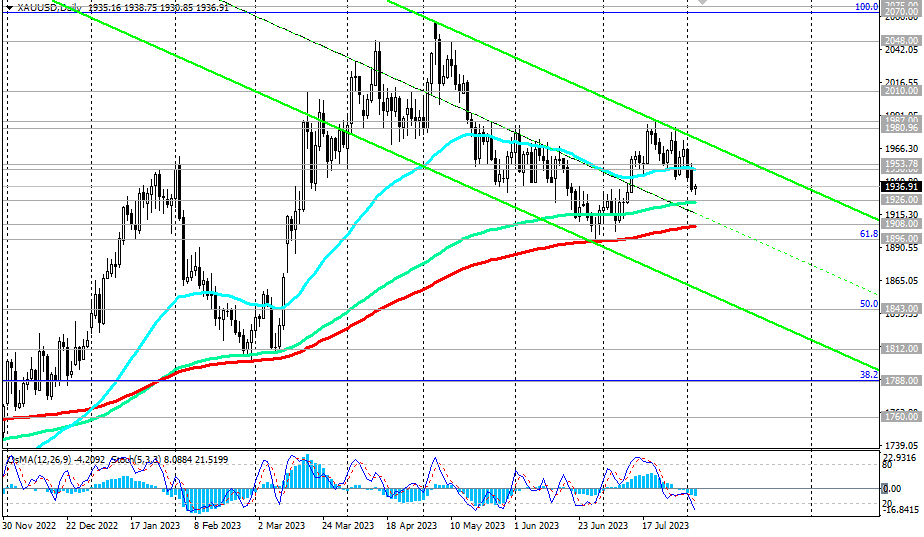The image size is (924, 537).
Task: Select the Fibonacci 61.8 level label
Action: tap(868, 234)
